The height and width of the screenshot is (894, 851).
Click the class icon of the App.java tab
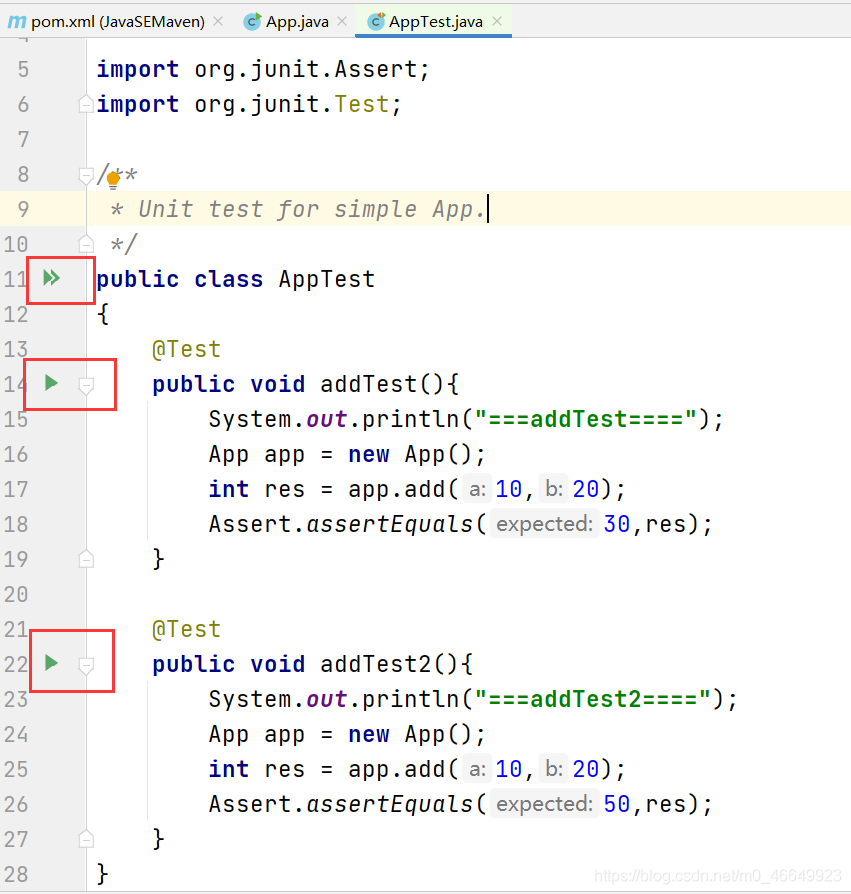(x=251, y=22)
